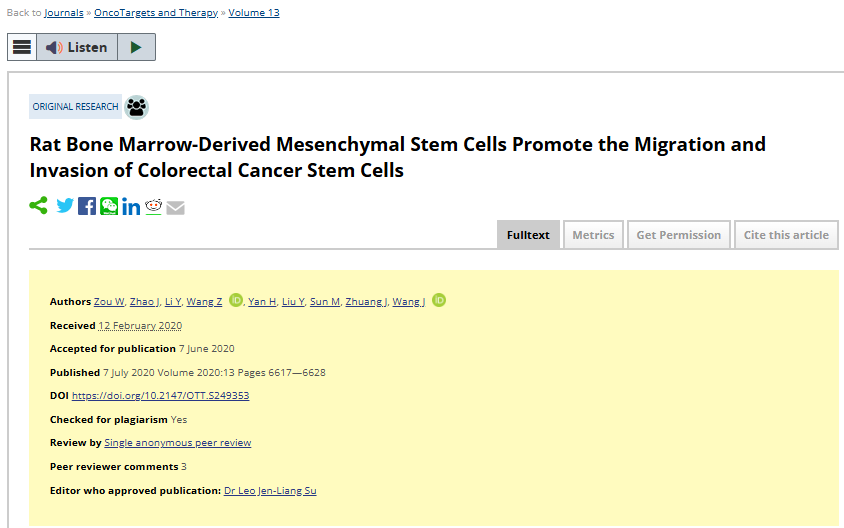Open the ReadSpeaker hamburger menu
The height and width of the screenshot is (528, 844).
pos(22,47)
